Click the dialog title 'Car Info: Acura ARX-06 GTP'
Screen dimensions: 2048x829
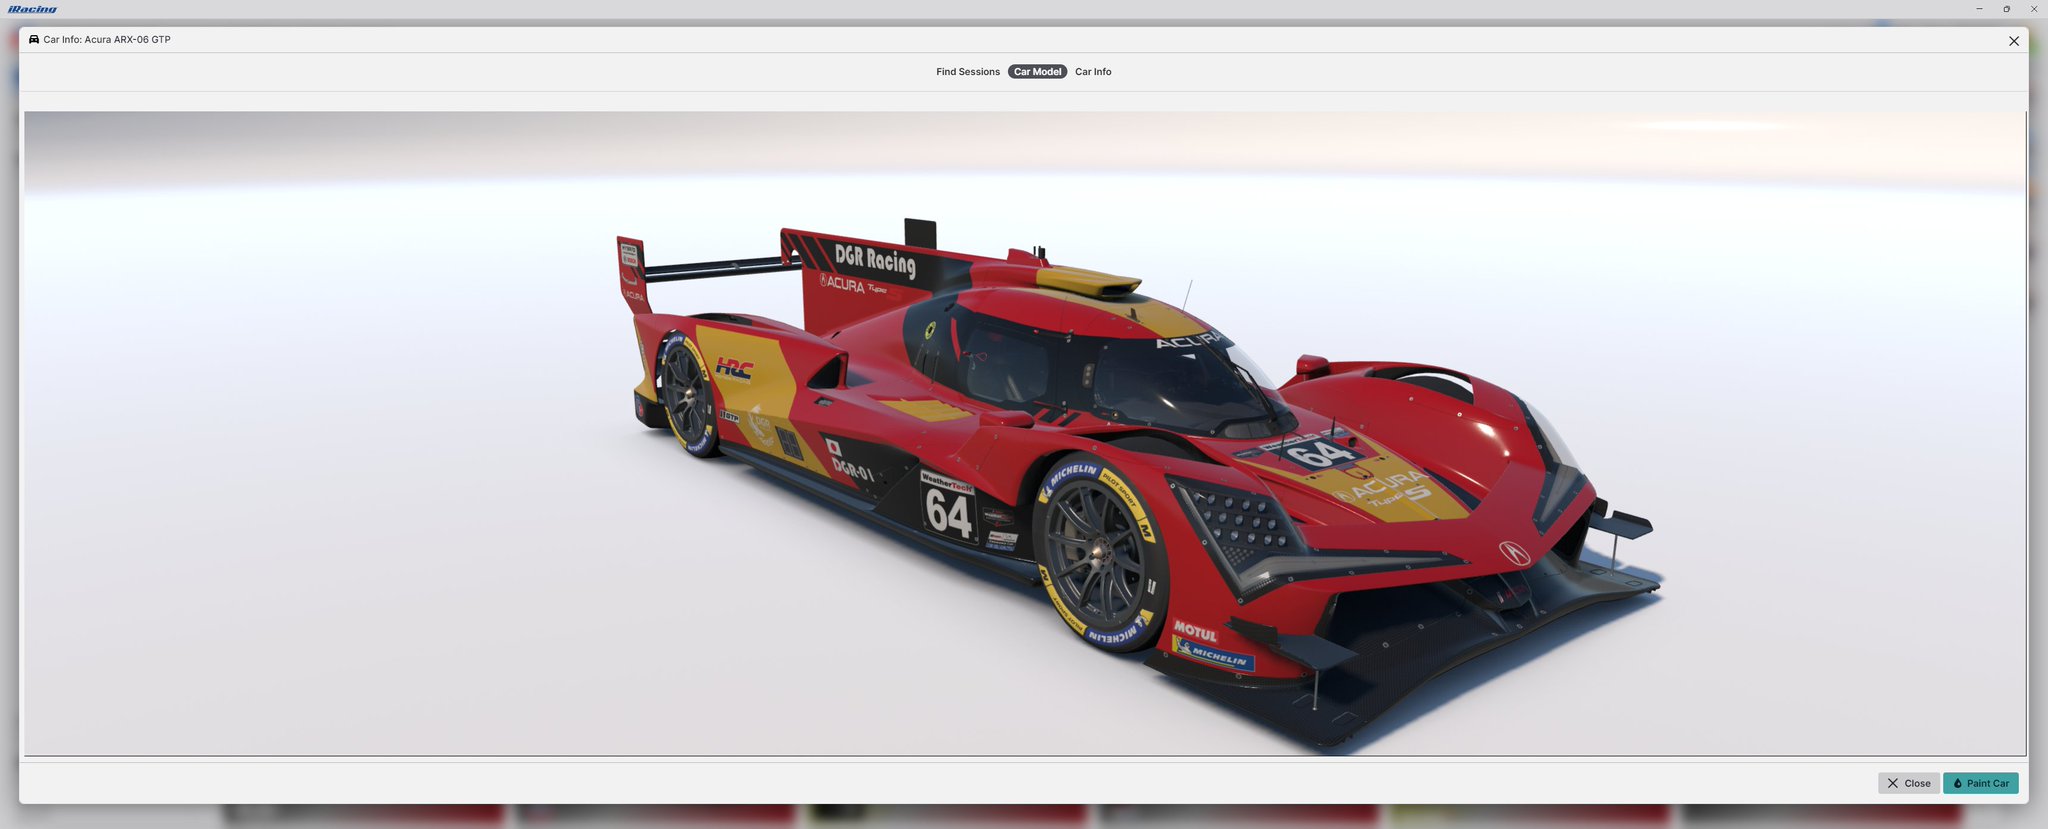tap(107, 40)
